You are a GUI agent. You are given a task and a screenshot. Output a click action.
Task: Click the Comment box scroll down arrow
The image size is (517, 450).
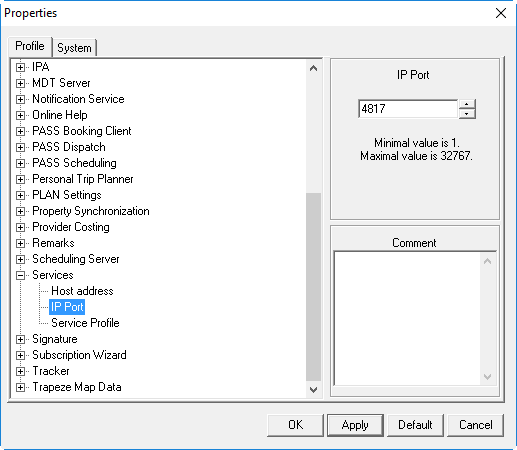[487, 377]
